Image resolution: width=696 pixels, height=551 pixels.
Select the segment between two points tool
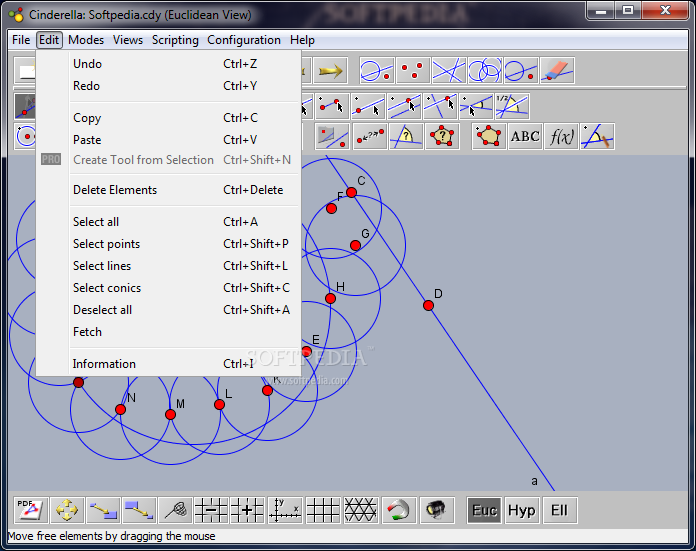332,106
